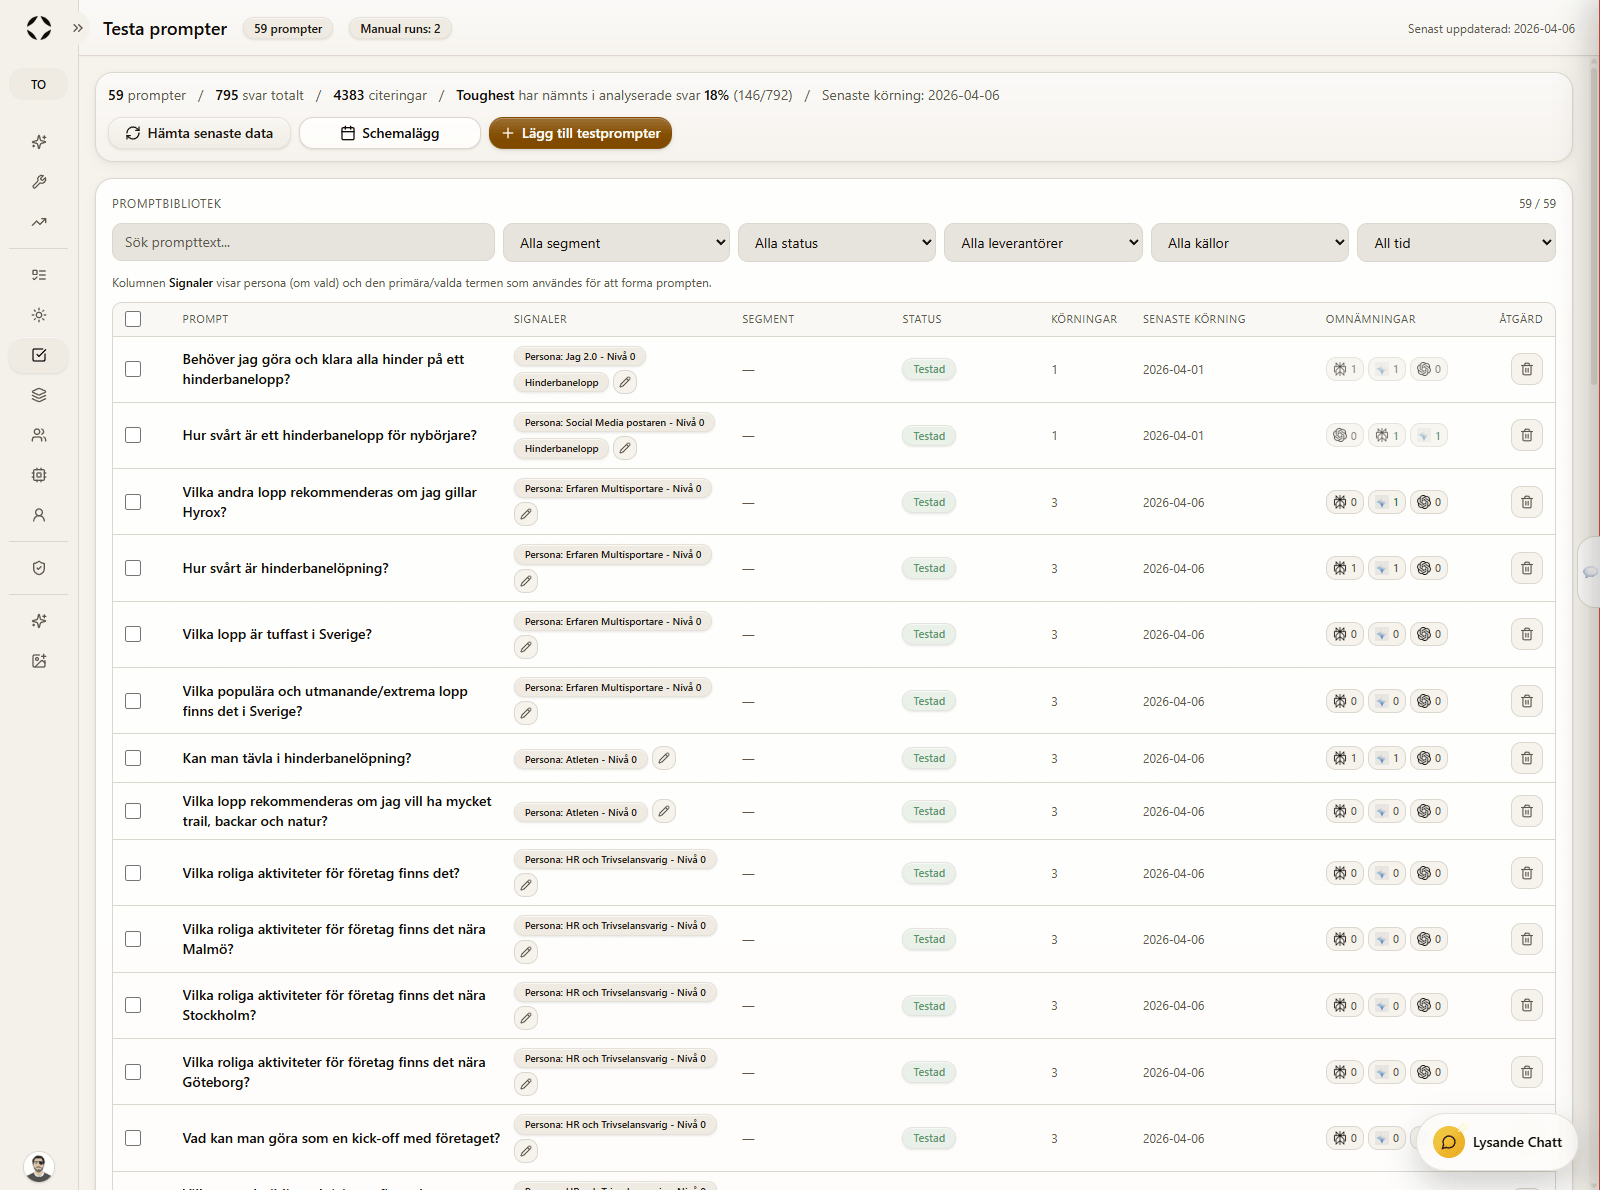Screen dimensions: 1600x1190
Task: Edit the signal for 'Kan man tävla i hinderbanelöpning?'
Action: point(664,758)
